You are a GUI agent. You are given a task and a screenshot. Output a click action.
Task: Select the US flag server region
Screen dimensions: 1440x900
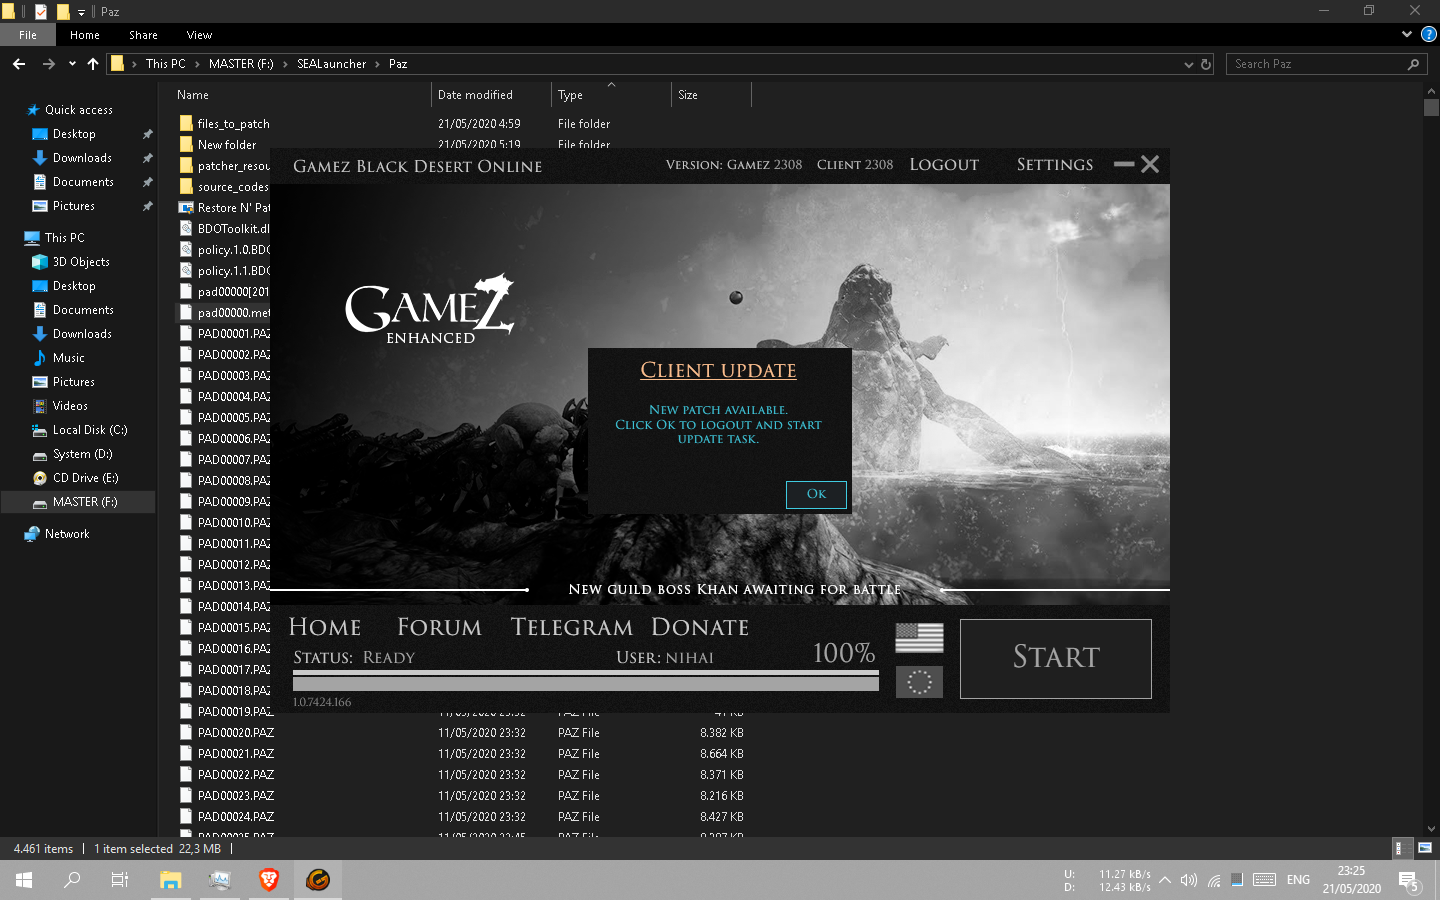point(919,637)
